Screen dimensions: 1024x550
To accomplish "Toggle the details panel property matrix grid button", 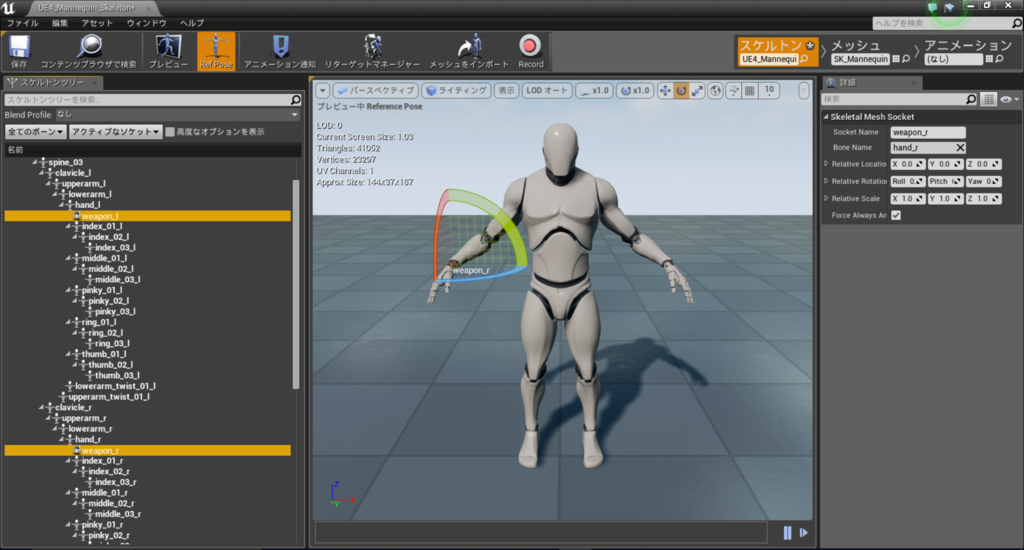I will click(x=989, y=99).
